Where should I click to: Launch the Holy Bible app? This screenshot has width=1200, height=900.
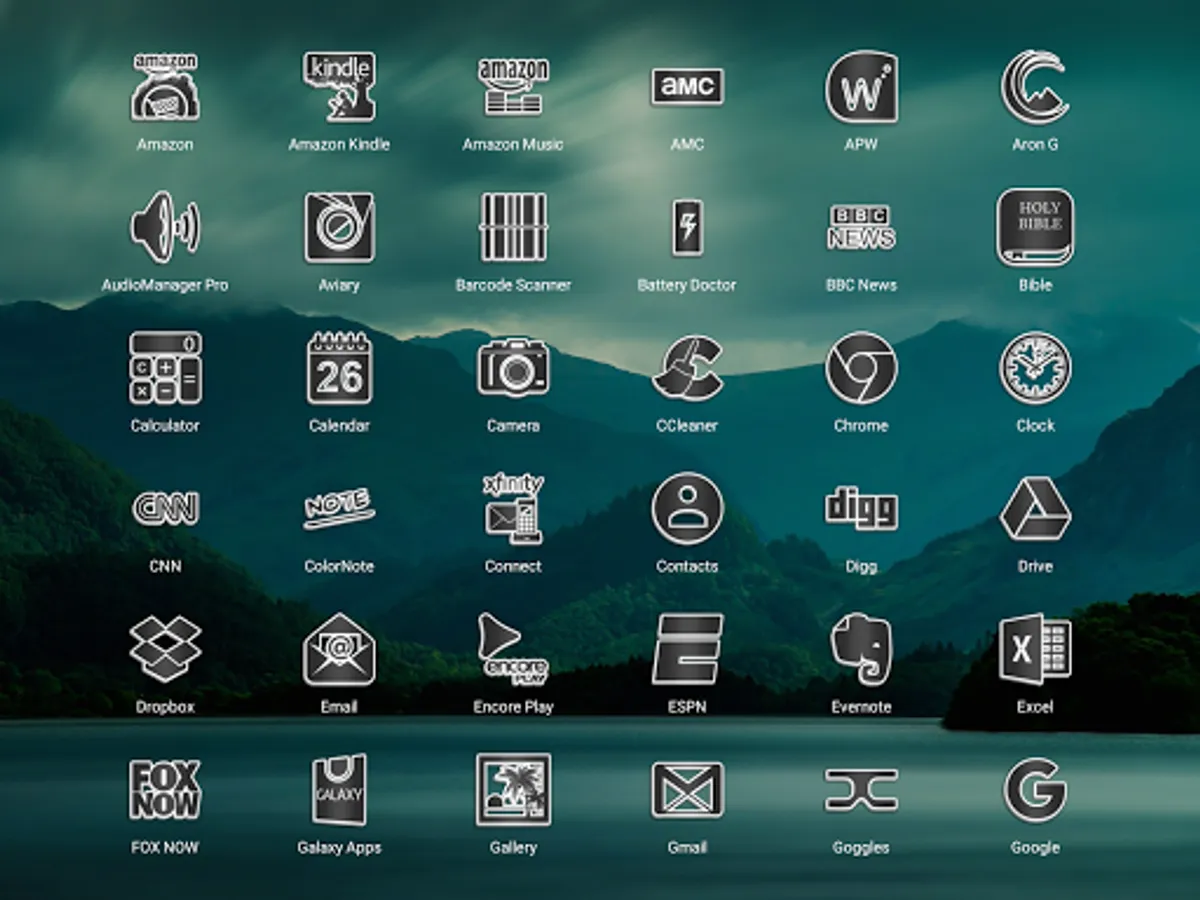coord(1035,227)
